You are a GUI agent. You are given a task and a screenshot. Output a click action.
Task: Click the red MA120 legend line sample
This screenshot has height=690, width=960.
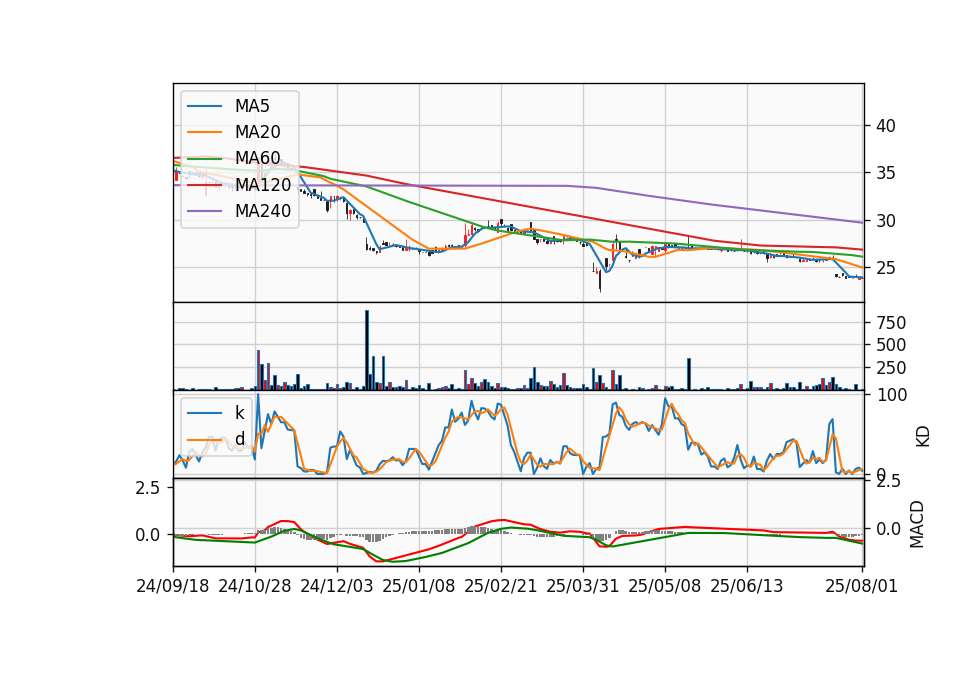tap(204, 184)
